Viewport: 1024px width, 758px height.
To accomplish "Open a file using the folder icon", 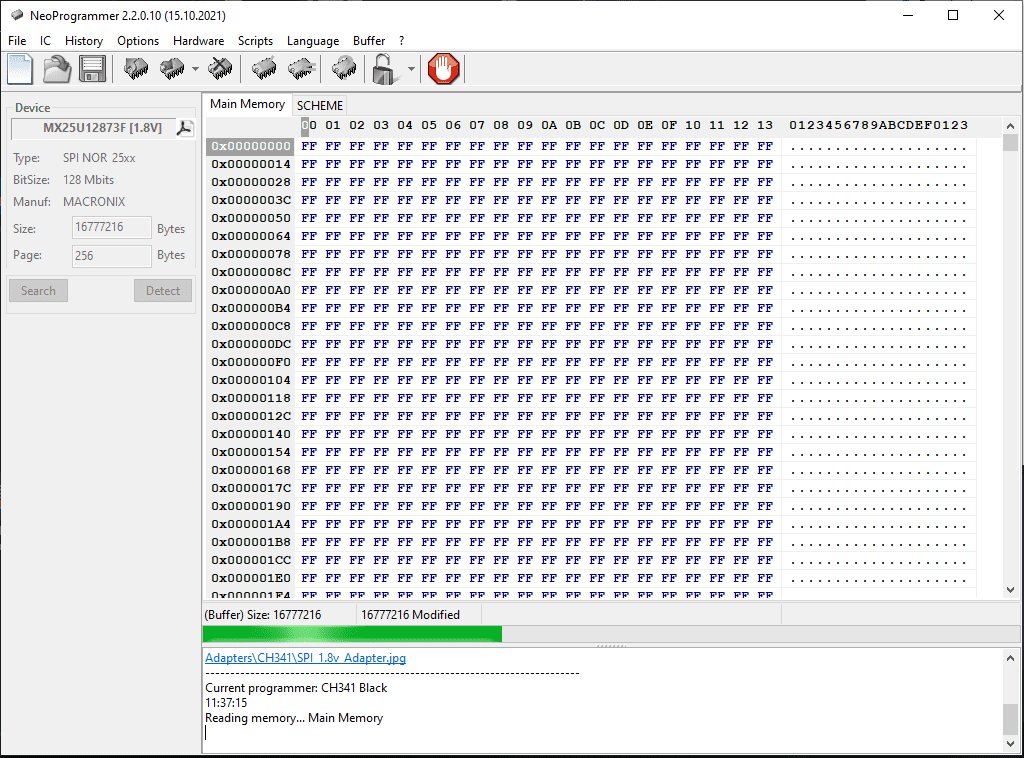I will pos(57,69).
